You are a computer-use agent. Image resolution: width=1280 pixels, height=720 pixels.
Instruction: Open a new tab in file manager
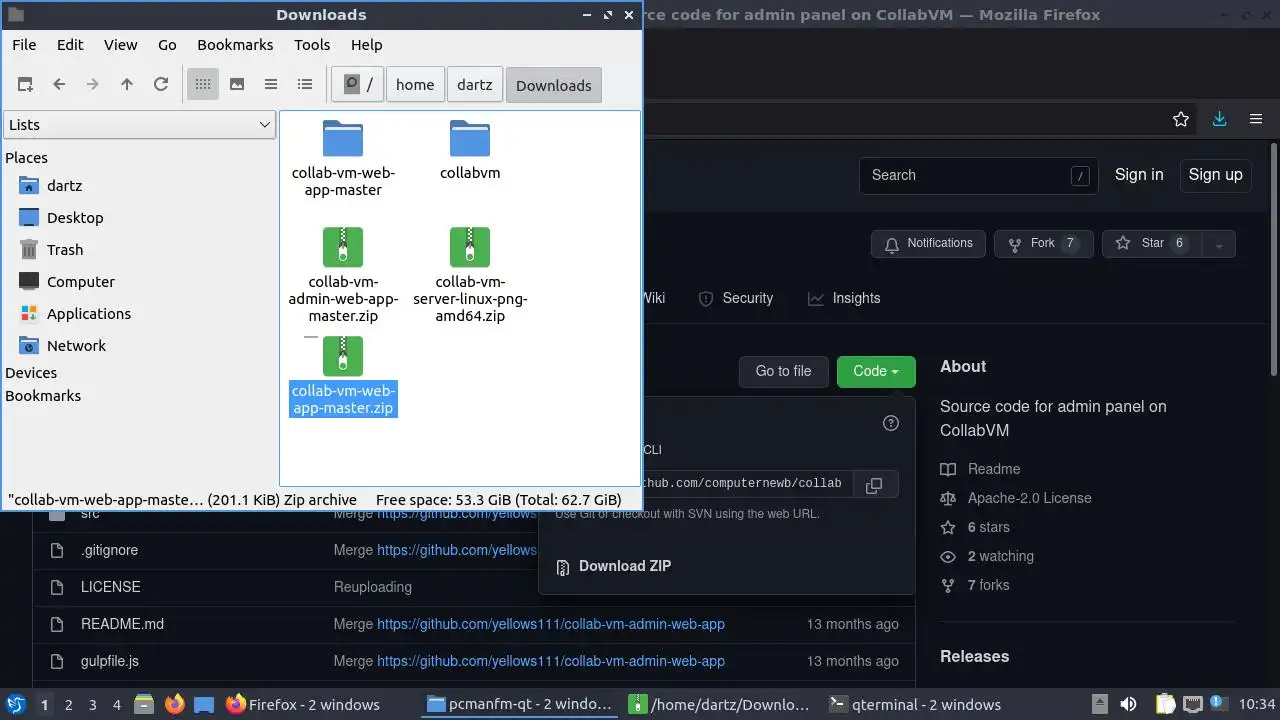pyautogui.click(x=25, y=85)
